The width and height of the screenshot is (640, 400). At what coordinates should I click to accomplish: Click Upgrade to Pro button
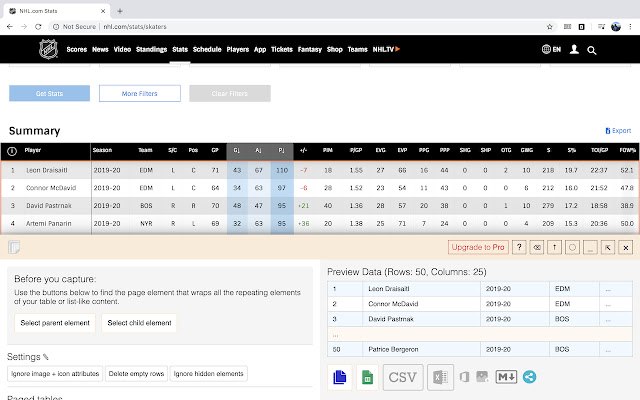pos(478,246)
